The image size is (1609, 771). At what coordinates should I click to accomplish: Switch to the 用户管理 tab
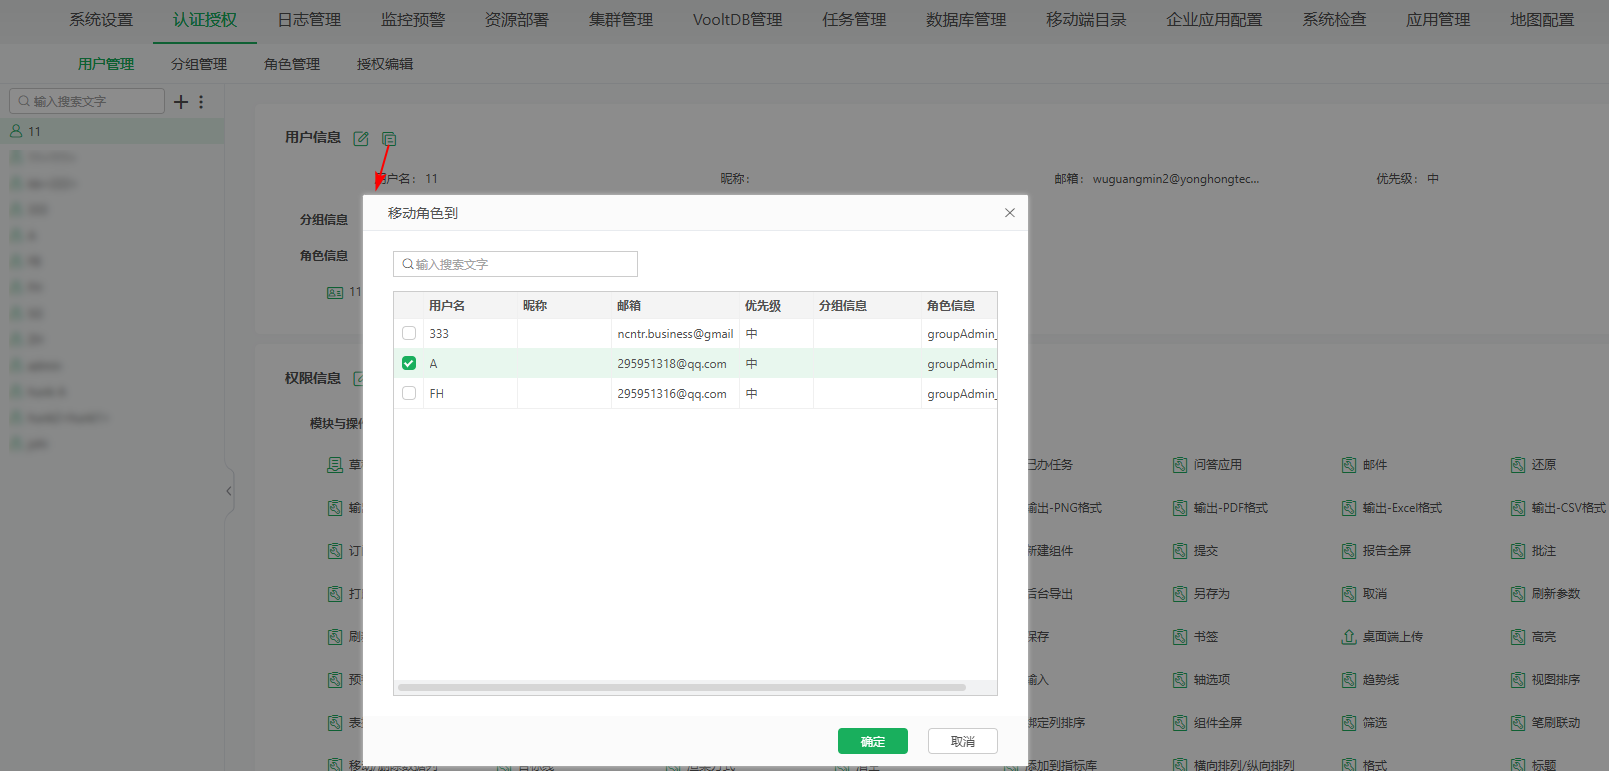coord(106,64)
